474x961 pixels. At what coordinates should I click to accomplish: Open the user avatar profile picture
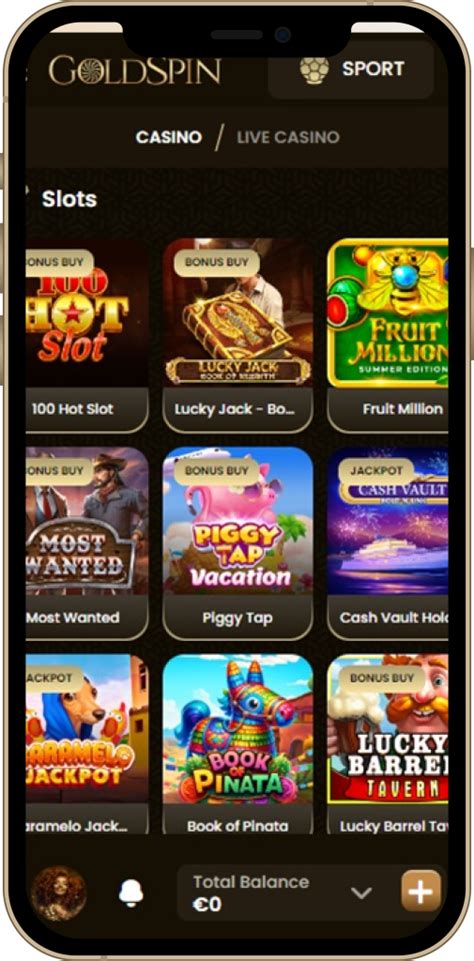pos(58,893)
